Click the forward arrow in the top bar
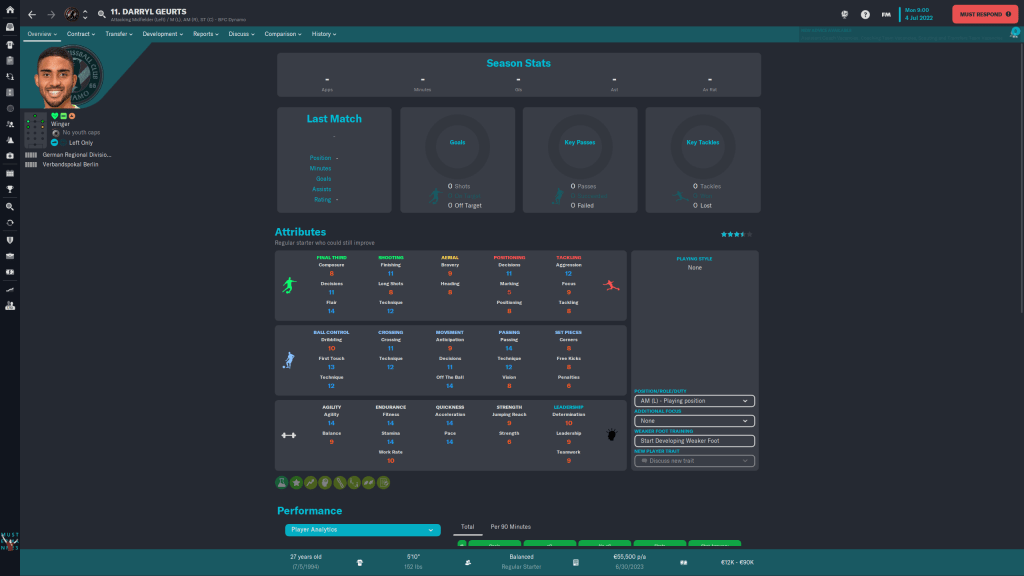 pos(51,14)
